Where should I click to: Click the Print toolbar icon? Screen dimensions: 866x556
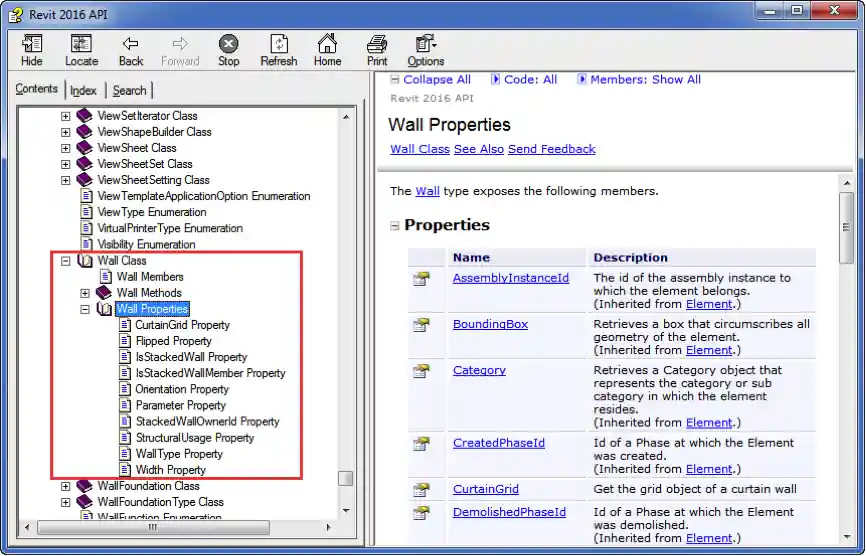coord(377,45)
